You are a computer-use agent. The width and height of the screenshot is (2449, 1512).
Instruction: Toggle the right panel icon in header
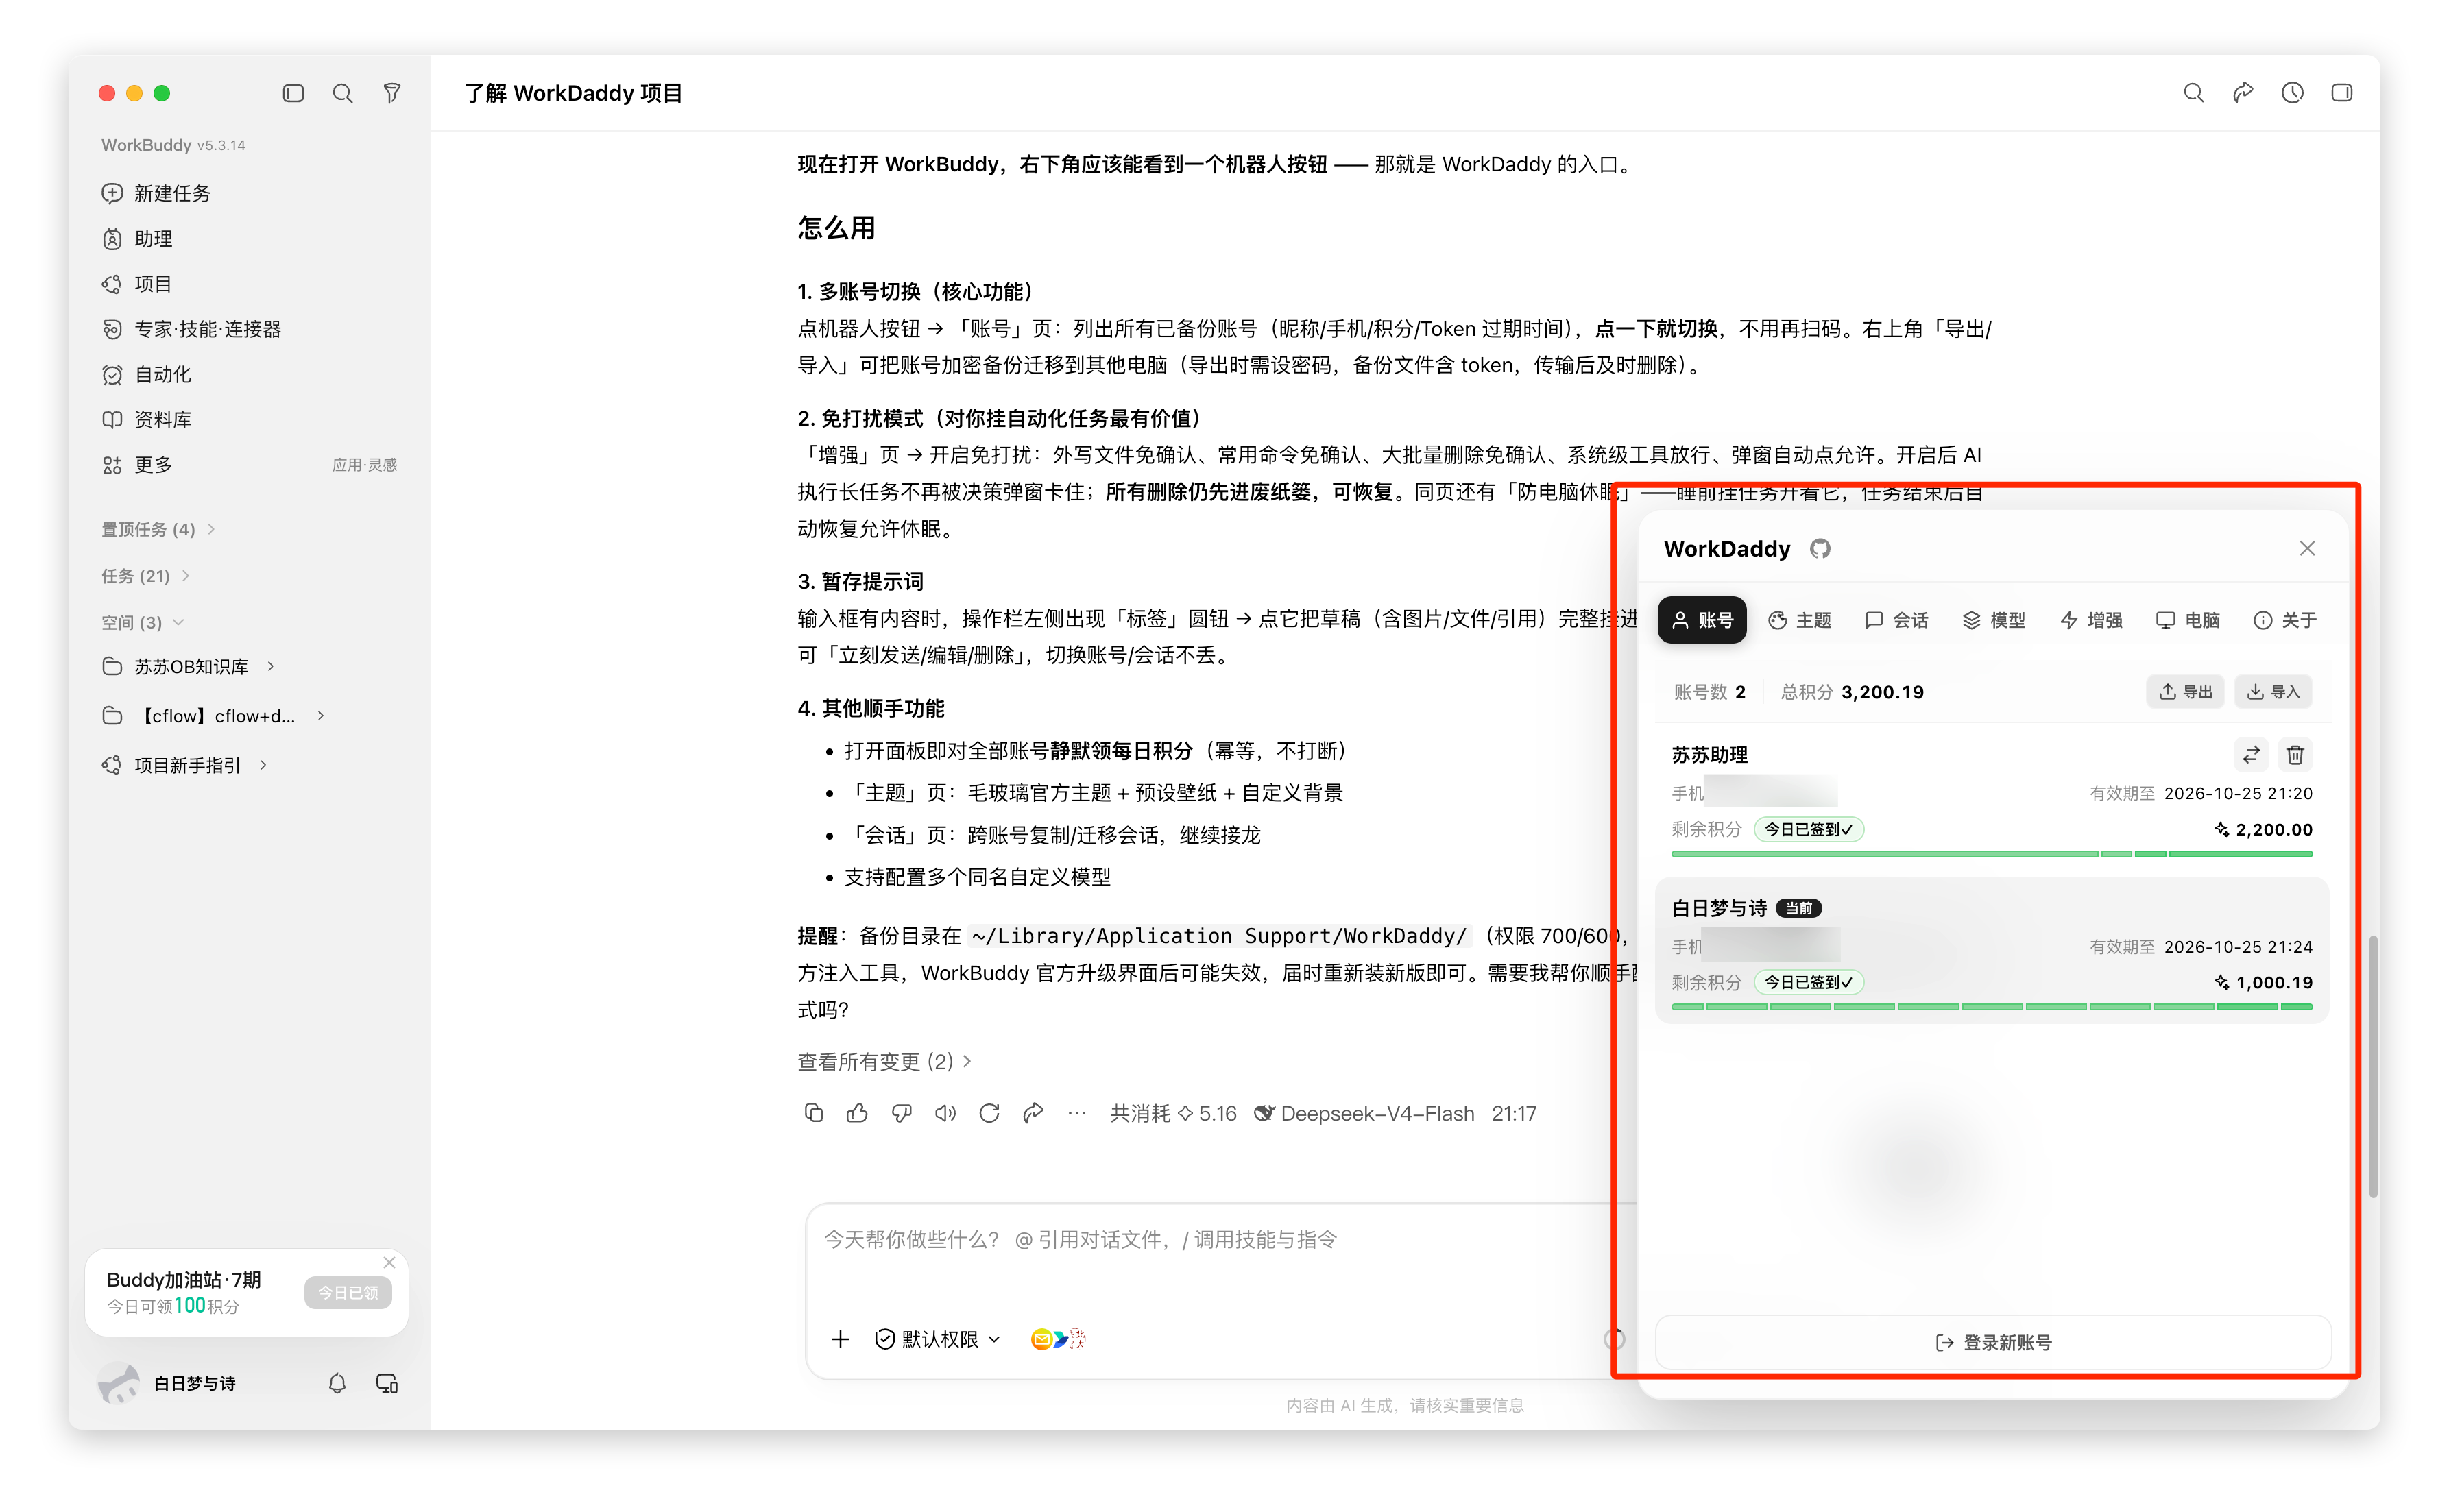click(2341, 93)
